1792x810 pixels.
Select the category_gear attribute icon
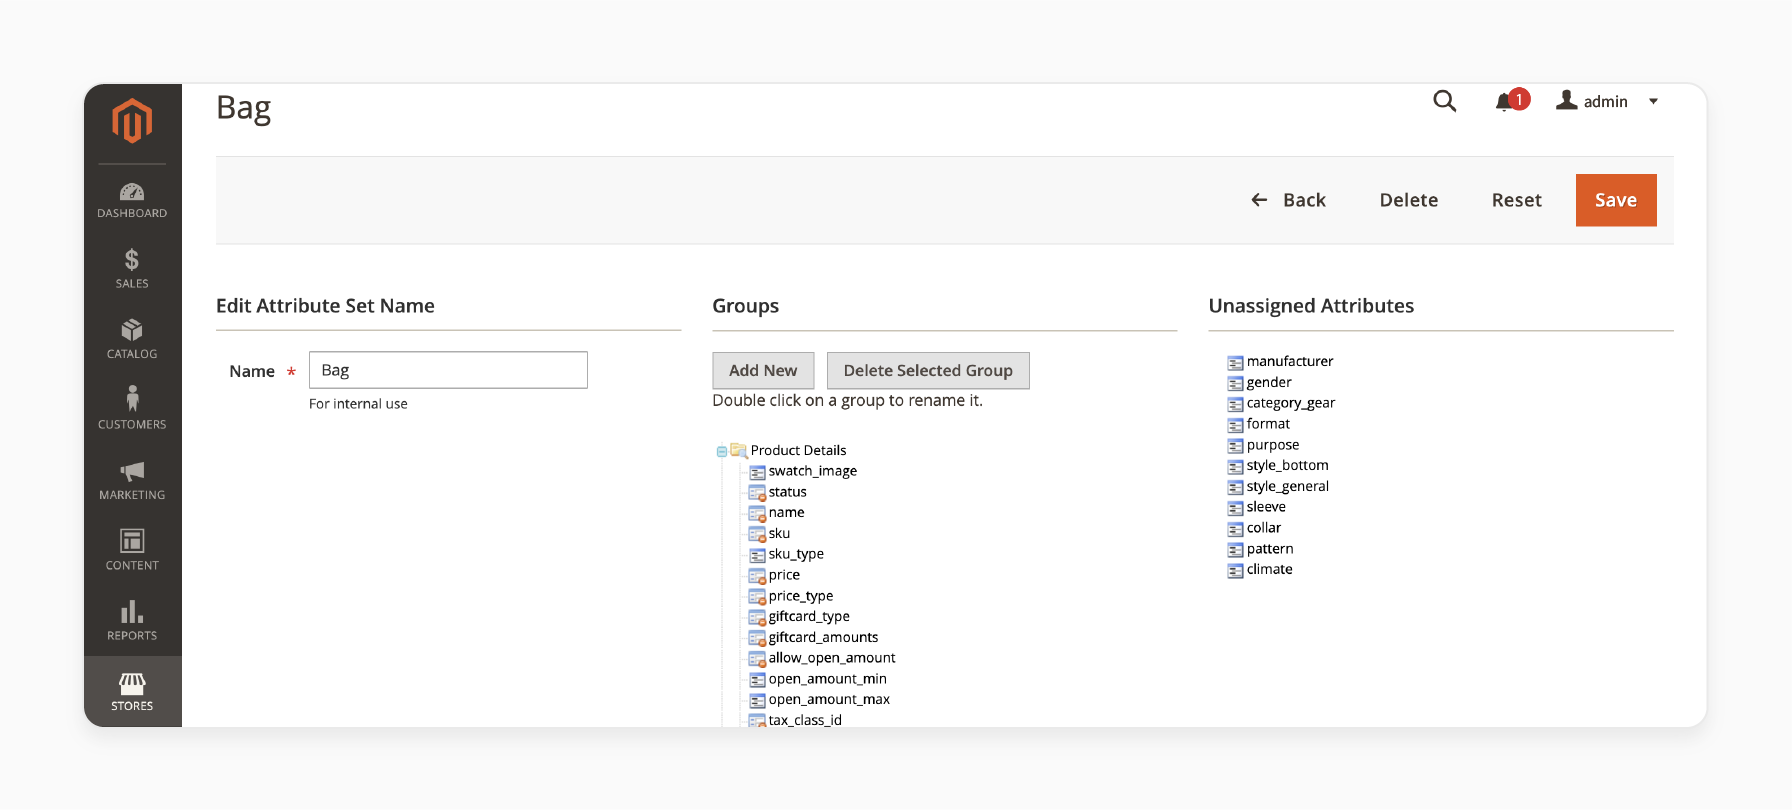click(1235, 404)
